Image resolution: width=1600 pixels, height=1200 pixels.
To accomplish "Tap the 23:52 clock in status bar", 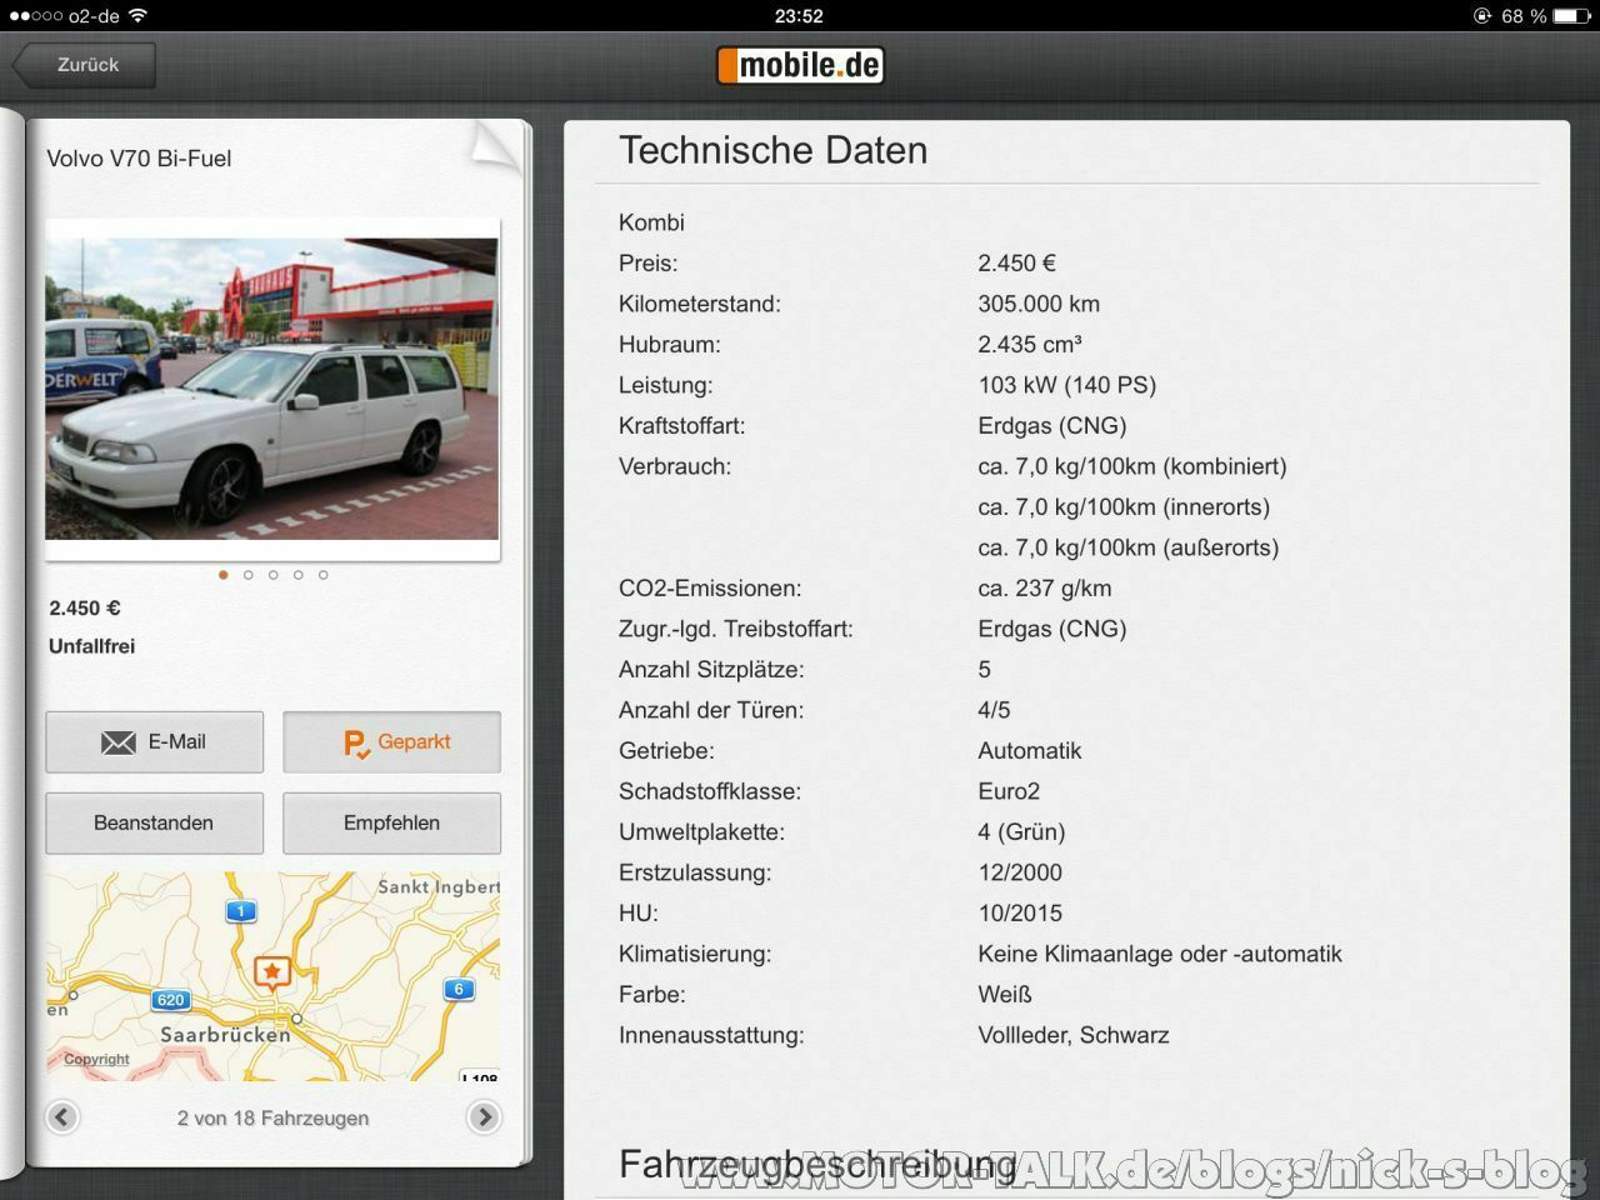I will (x=799, y=16).
